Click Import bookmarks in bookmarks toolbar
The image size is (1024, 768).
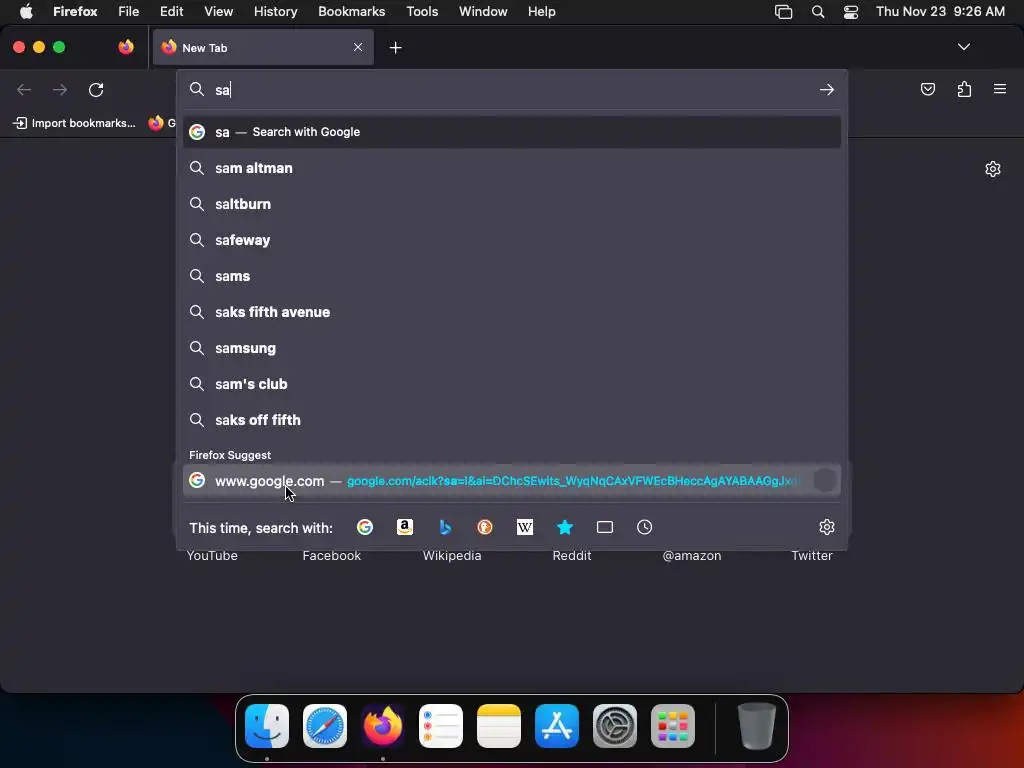coord(74,123)
